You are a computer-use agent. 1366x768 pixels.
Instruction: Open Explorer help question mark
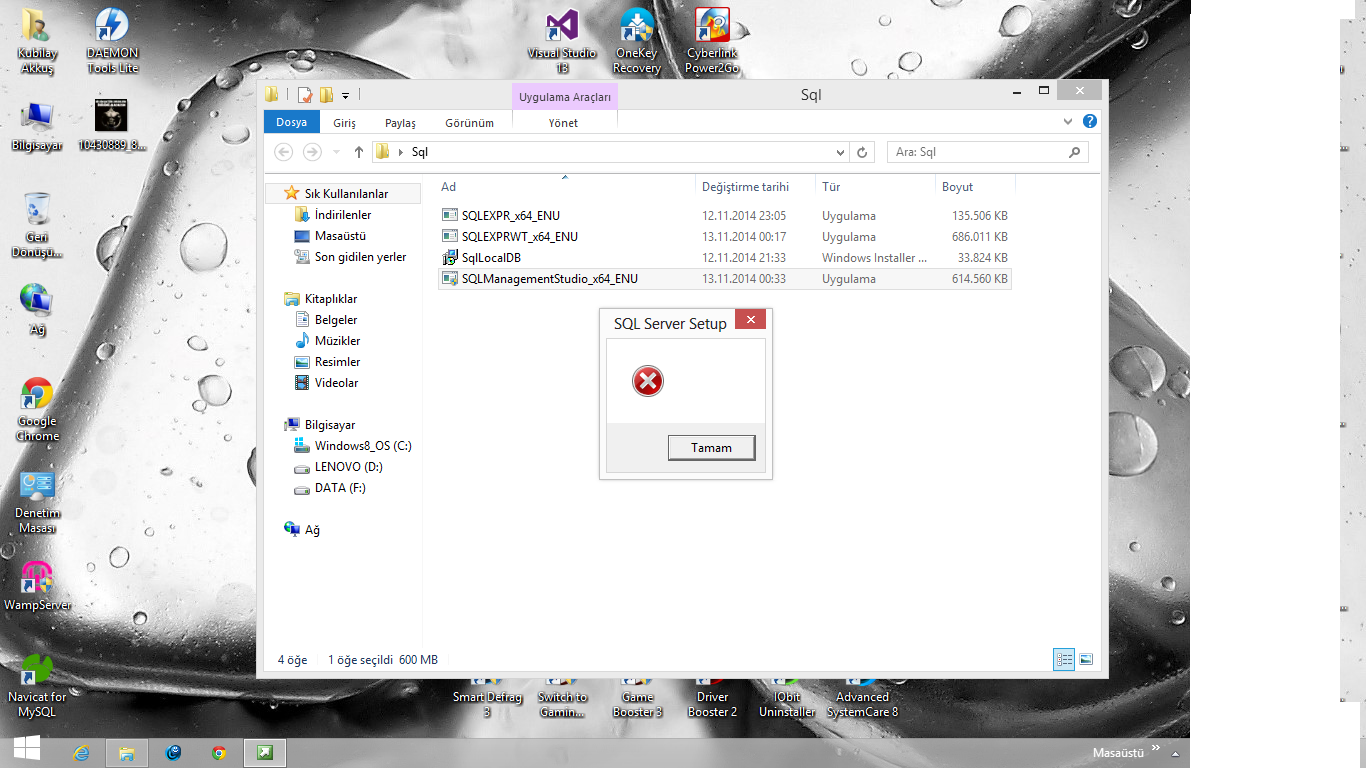tap(1090, 122)
